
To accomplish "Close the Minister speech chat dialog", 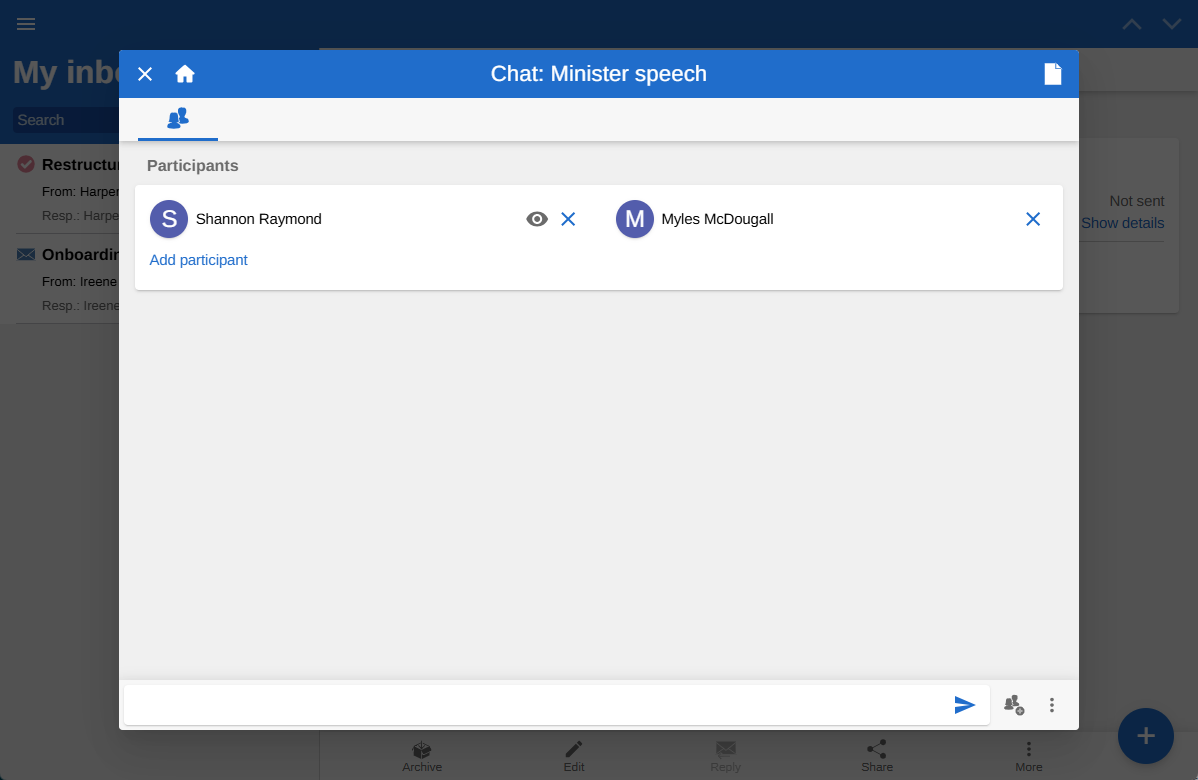I will pyautogui.click(x=145, y=74).
